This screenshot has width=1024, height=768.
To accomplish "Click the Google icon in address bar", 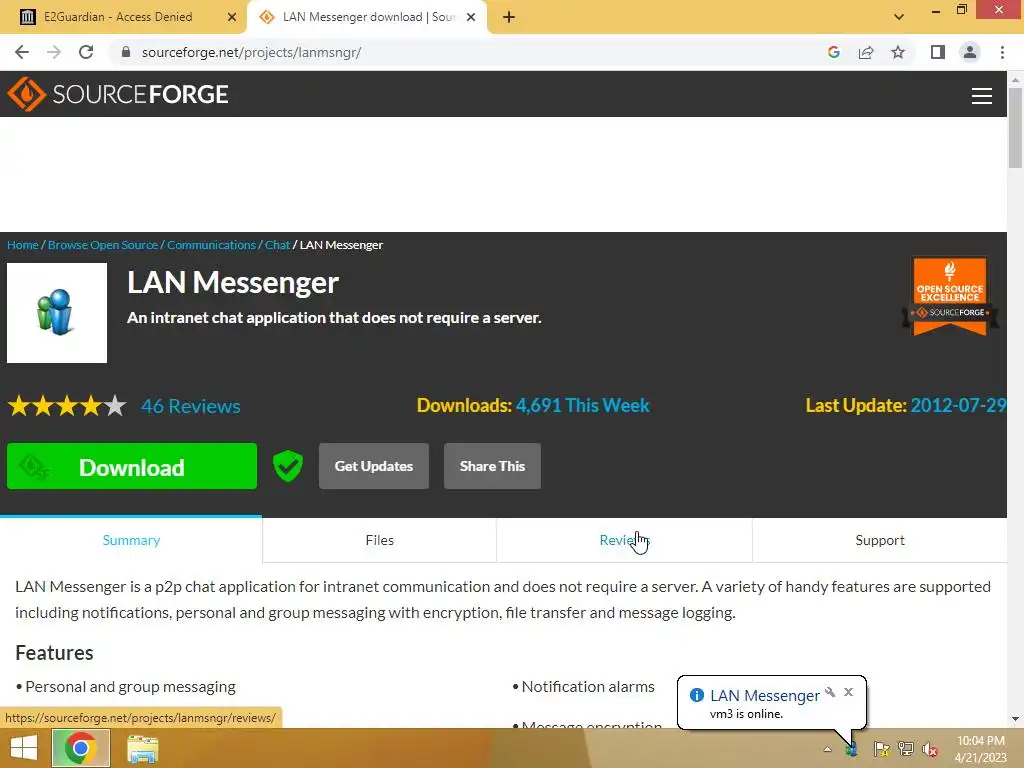I will point(833,52).
